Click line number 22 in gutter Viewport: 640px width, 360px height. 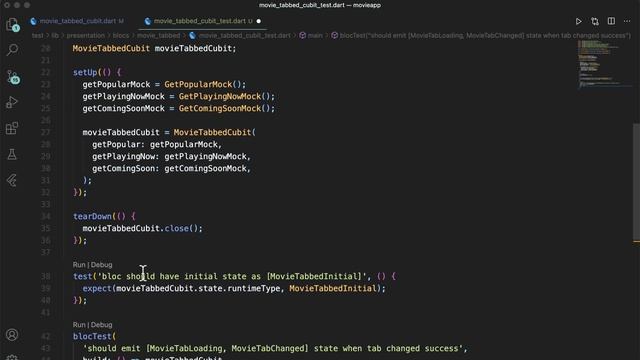coord(46,72)
